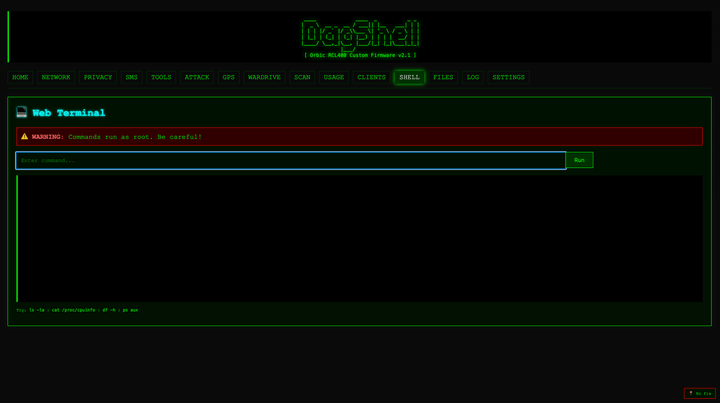Click the 'cat /proc/cpuinfo' hint text

73,310
